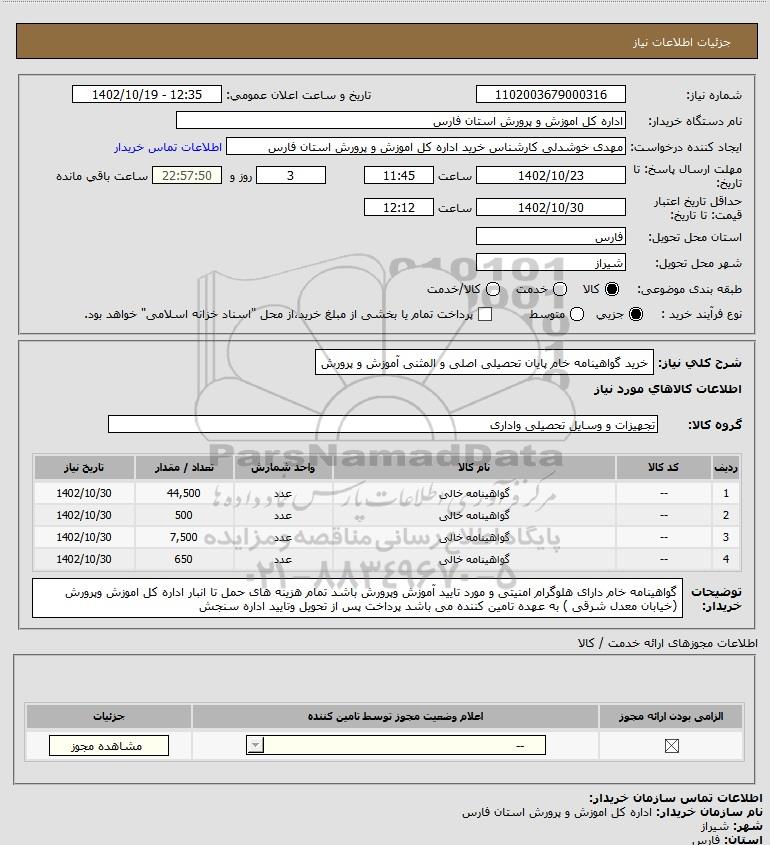Click the شرح کلی نیاز description field
The height and width of the screenshot is (845, 770).
484,362
